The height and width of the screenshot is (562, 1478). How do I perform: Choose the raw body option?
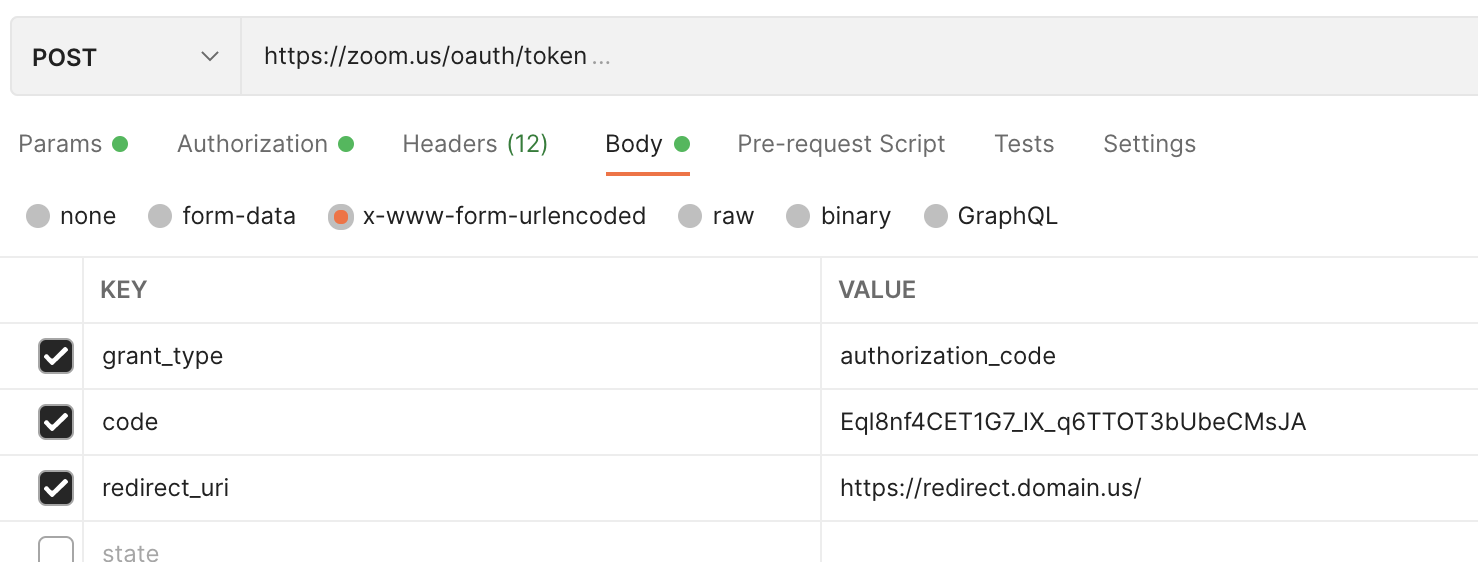click(x=690, y=216)
